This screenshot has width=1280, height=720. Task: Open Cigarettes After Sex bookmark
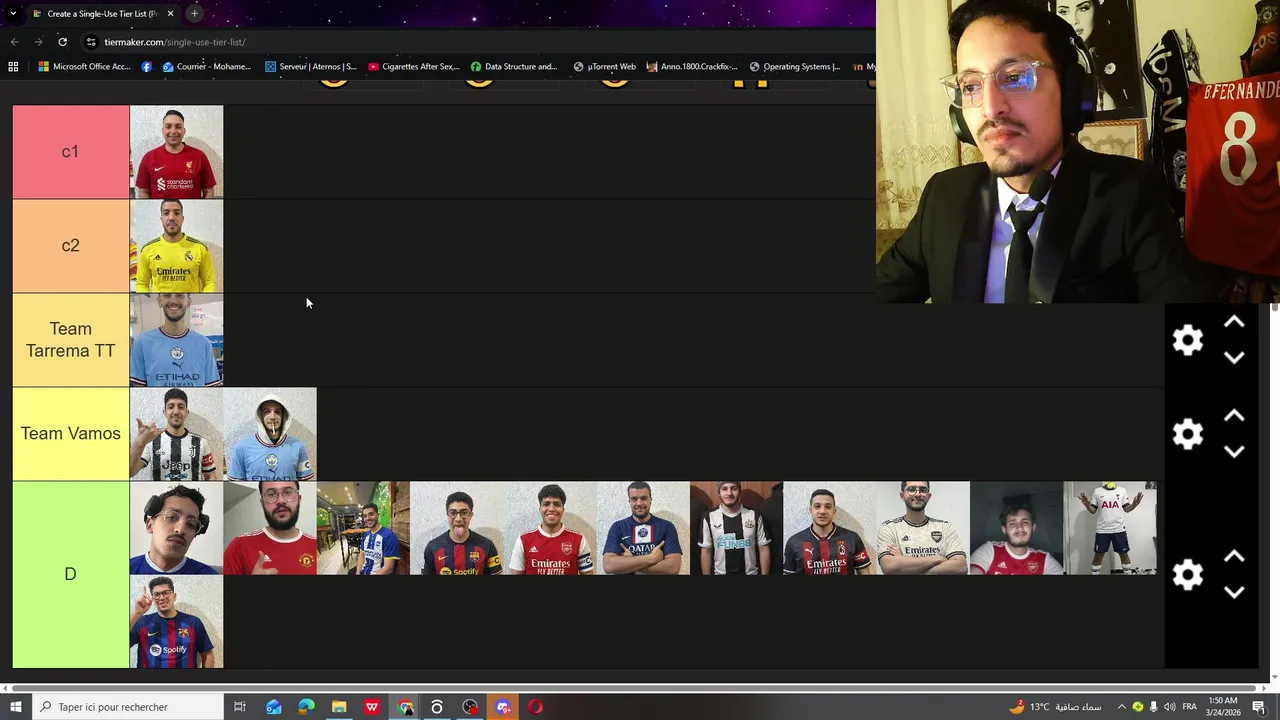click(x=414, y=67)
